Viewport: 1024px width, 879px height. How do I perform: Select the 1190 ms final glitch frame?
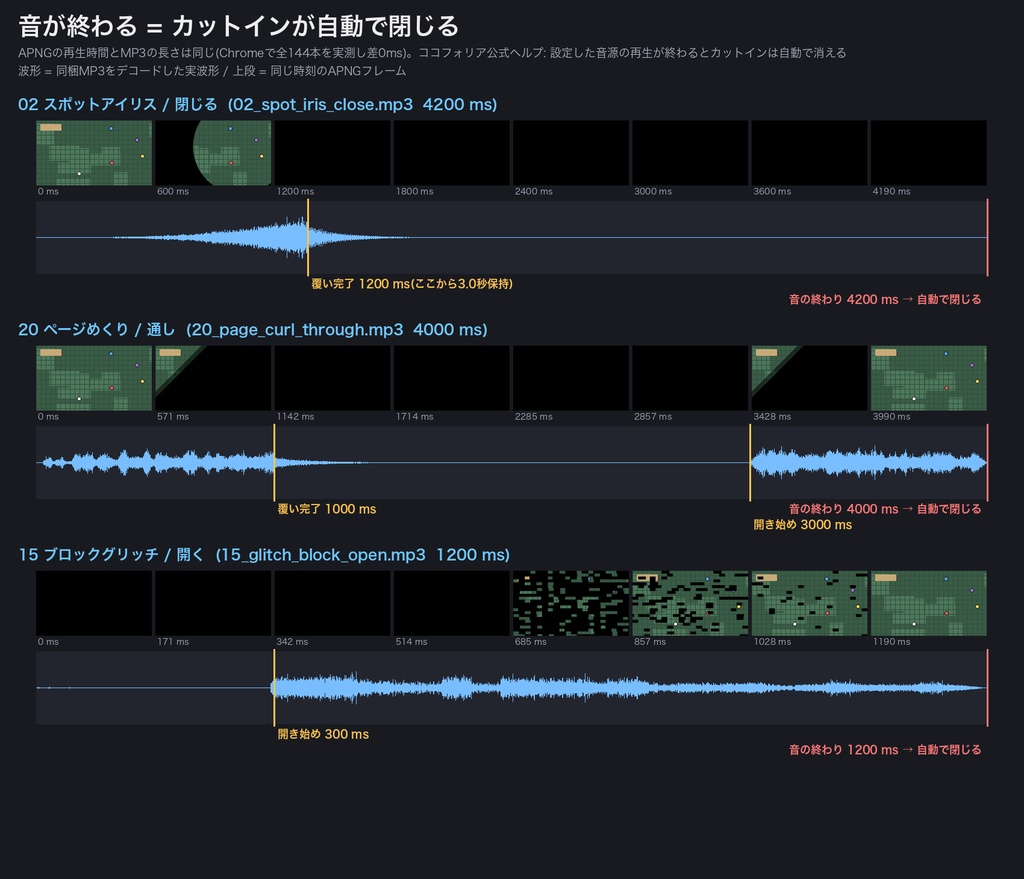click(x=929, y=603)
